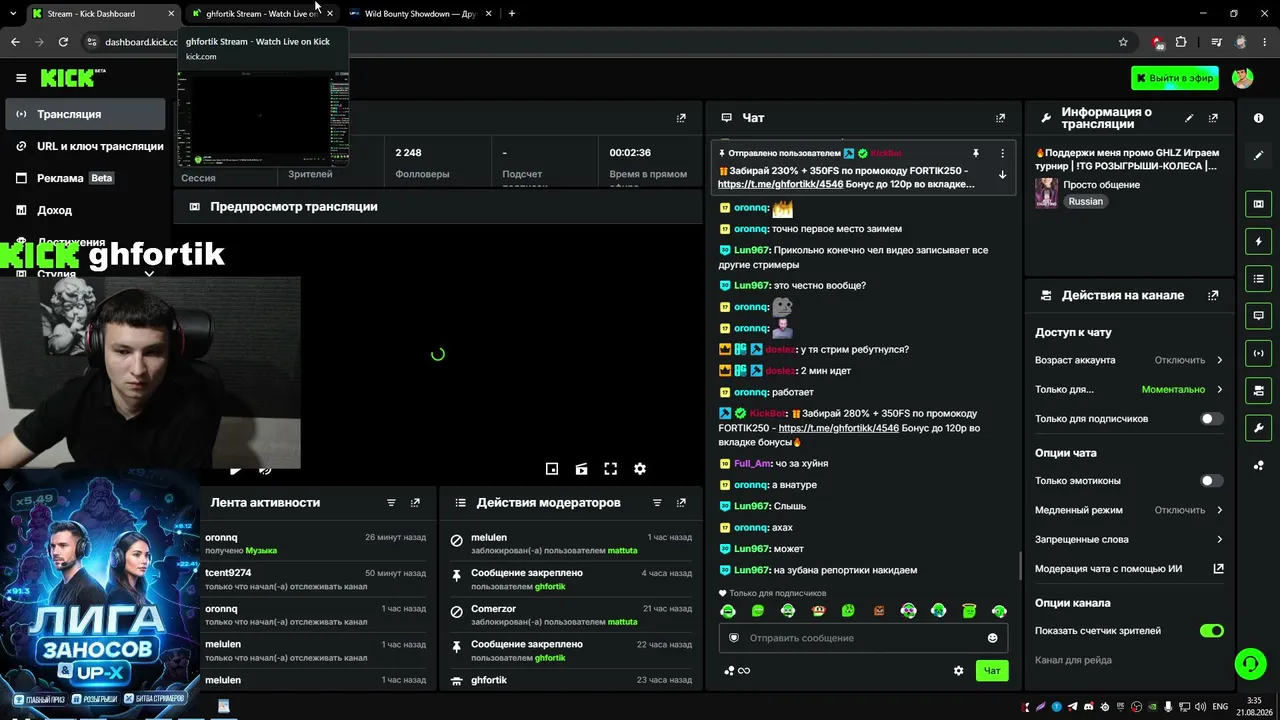Toggle Только для подписчиков switch
Image resolution: width=1280 pixels, height=720 pixels.
(x=1211, y=419)
